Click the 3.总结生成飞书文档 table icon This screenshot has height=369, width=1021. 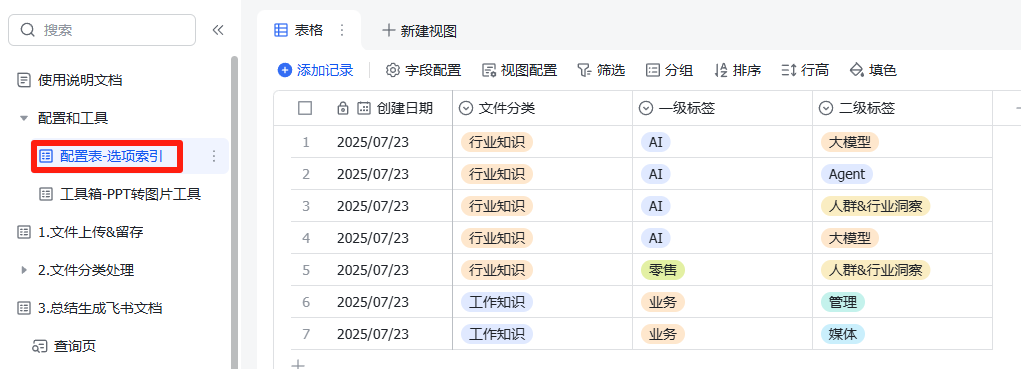point(24,308)
